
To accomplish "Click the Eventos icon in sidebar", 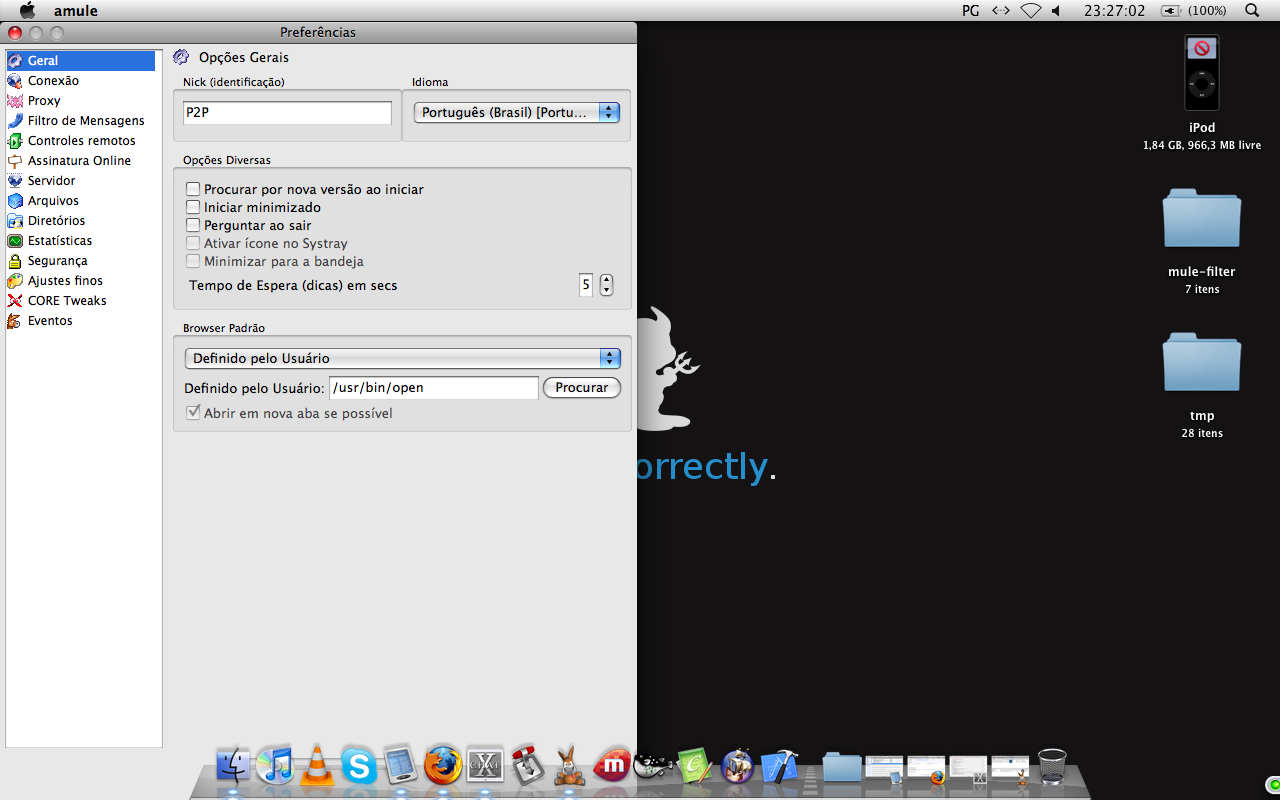I will (15, 321).
